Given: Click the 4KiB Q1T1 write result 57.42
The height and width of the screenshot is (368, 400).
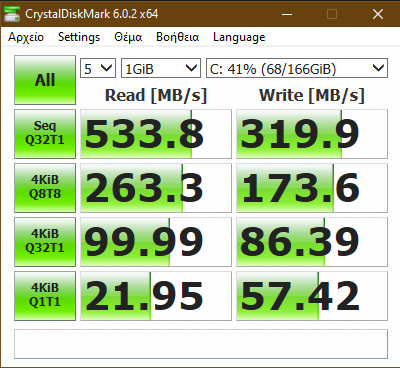Looking at the screenshot, I should click(x=312, y=296).
